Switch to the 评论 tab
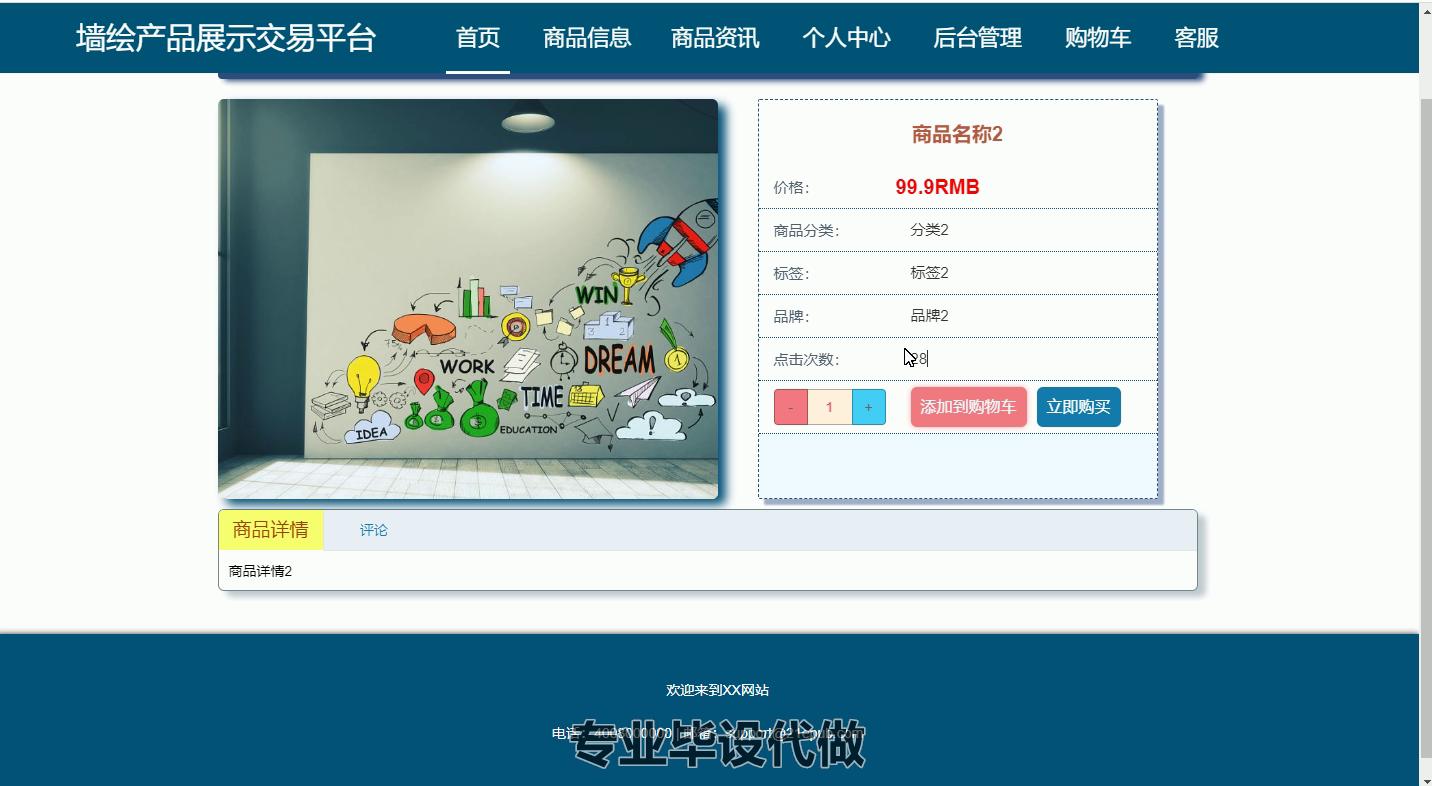 coord(374,530)
